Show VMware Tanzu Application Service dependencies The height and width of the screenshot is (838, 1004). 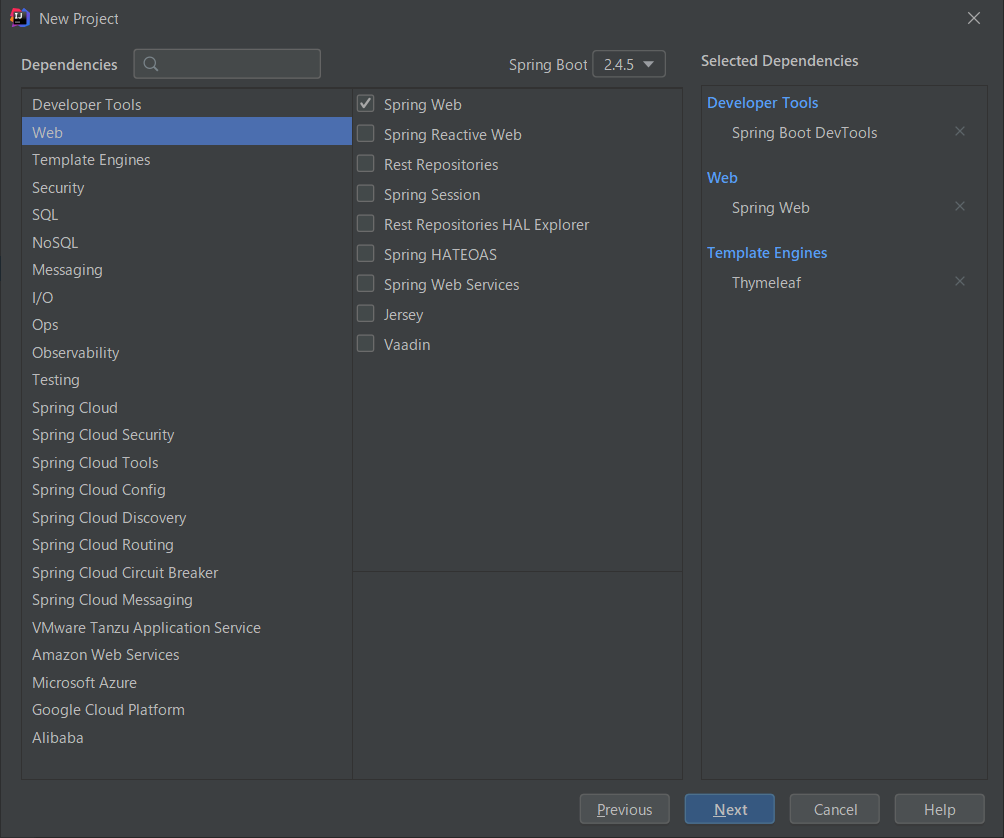click(187, 628)
